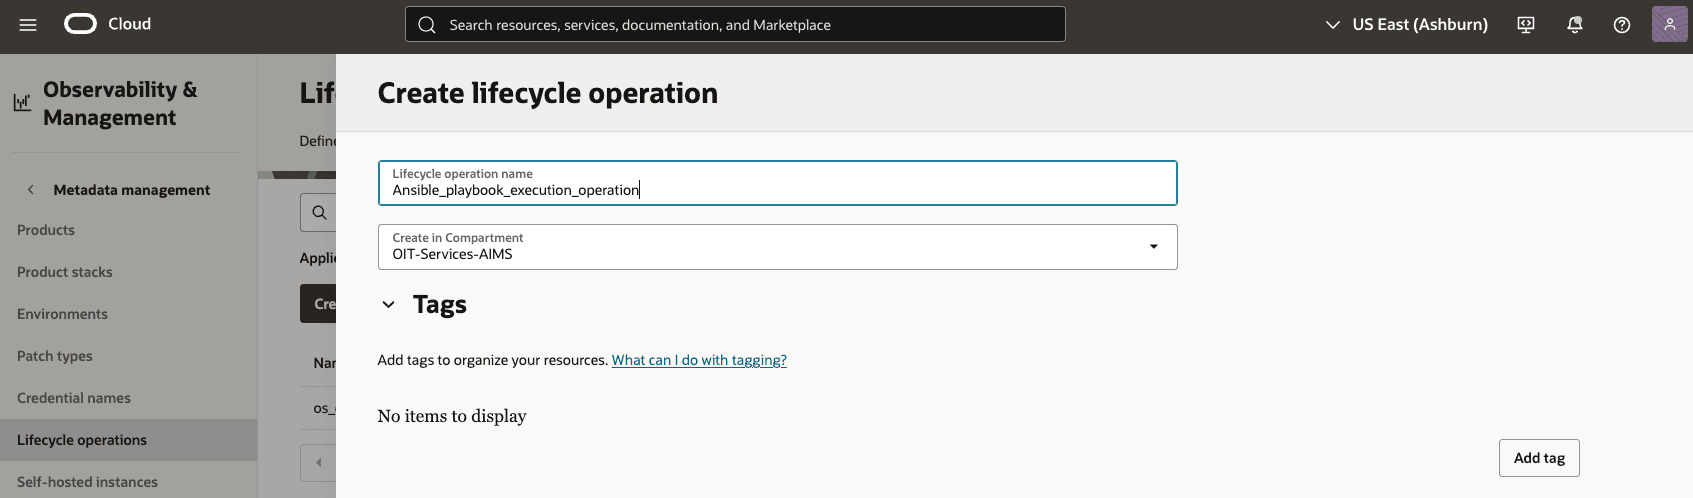
Task: Open Patch types in sidebar
Action: (x=55, y=356)
